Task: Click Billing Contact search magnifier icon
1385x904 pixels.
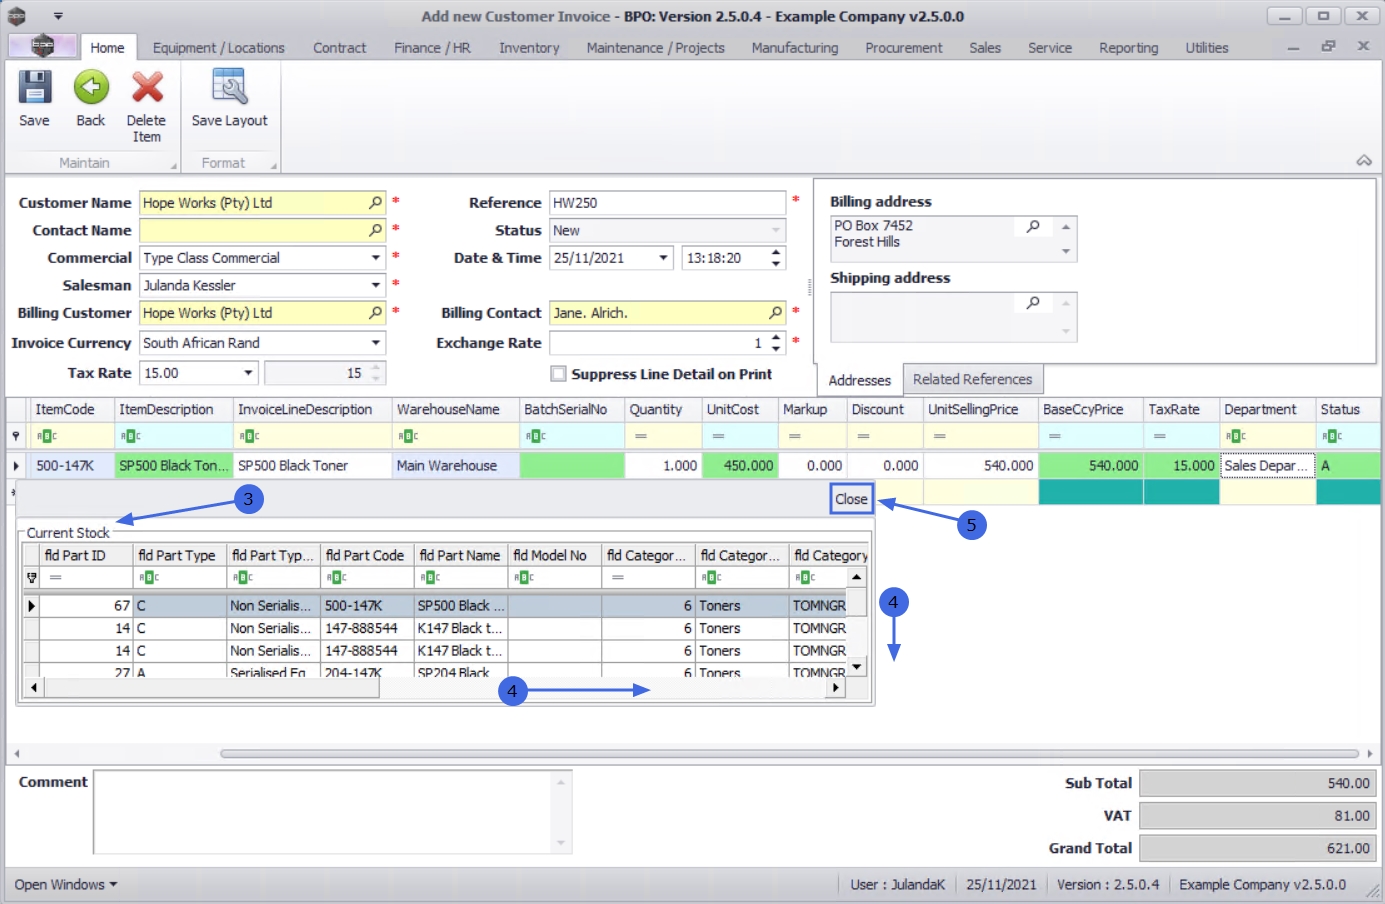Action: pos(776,313)
